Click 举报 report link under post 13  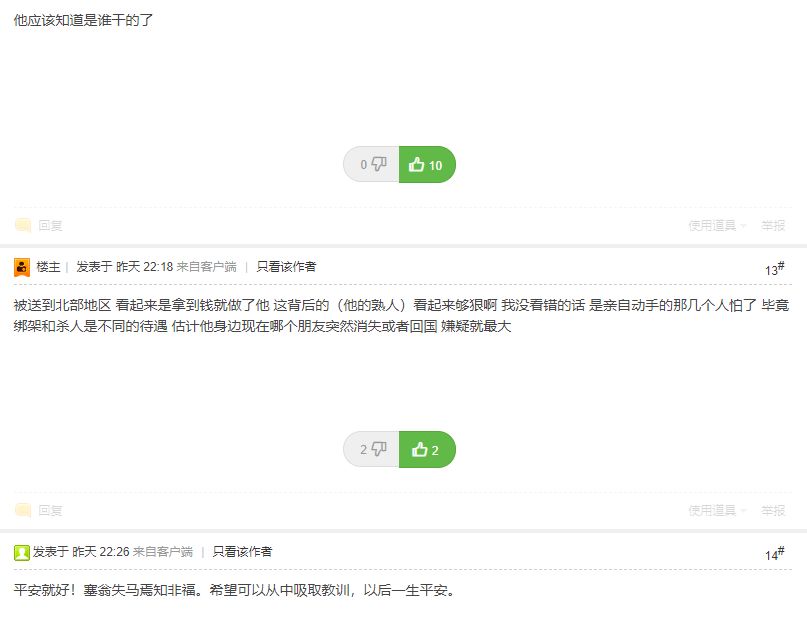(x=773, y=511)
